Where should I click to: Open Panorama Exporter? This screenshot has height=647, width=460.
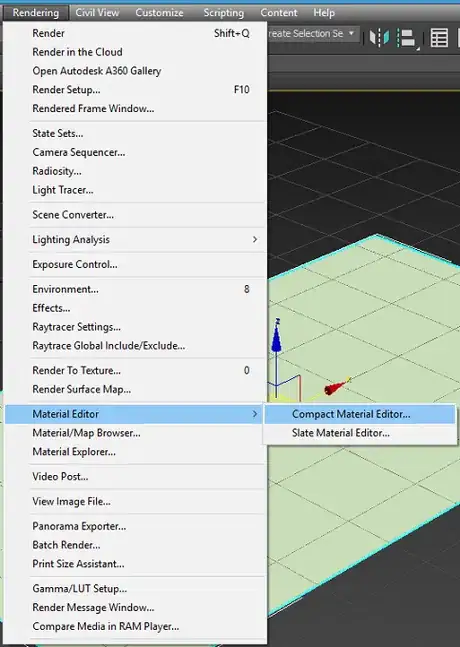coord(135,526)
